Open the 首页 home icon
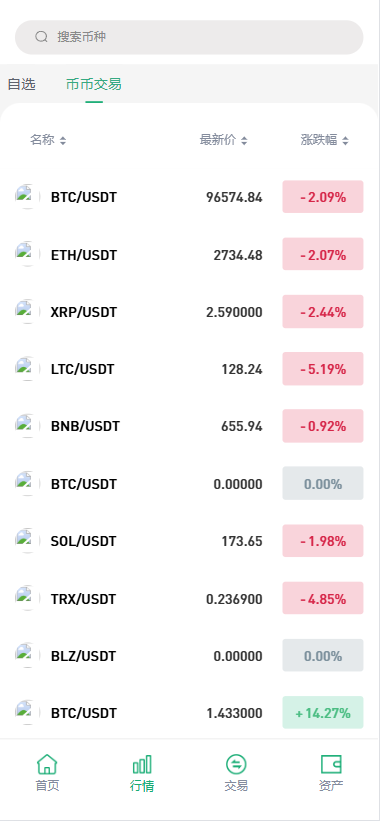This screenshot has width=380, height=821. click(47, 764)
